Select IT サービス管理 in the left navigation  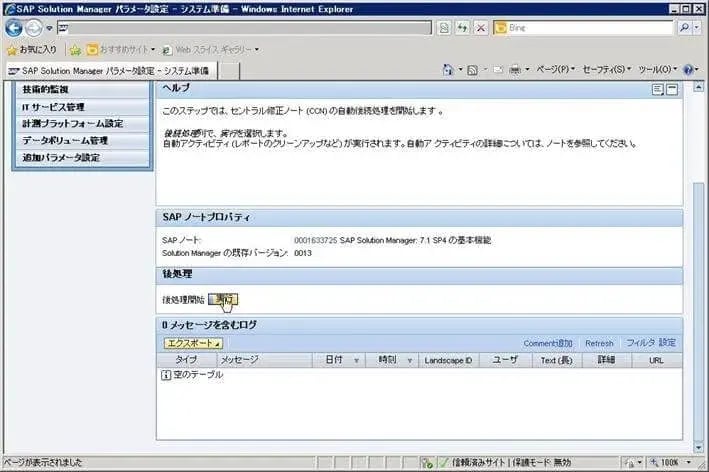82,107
